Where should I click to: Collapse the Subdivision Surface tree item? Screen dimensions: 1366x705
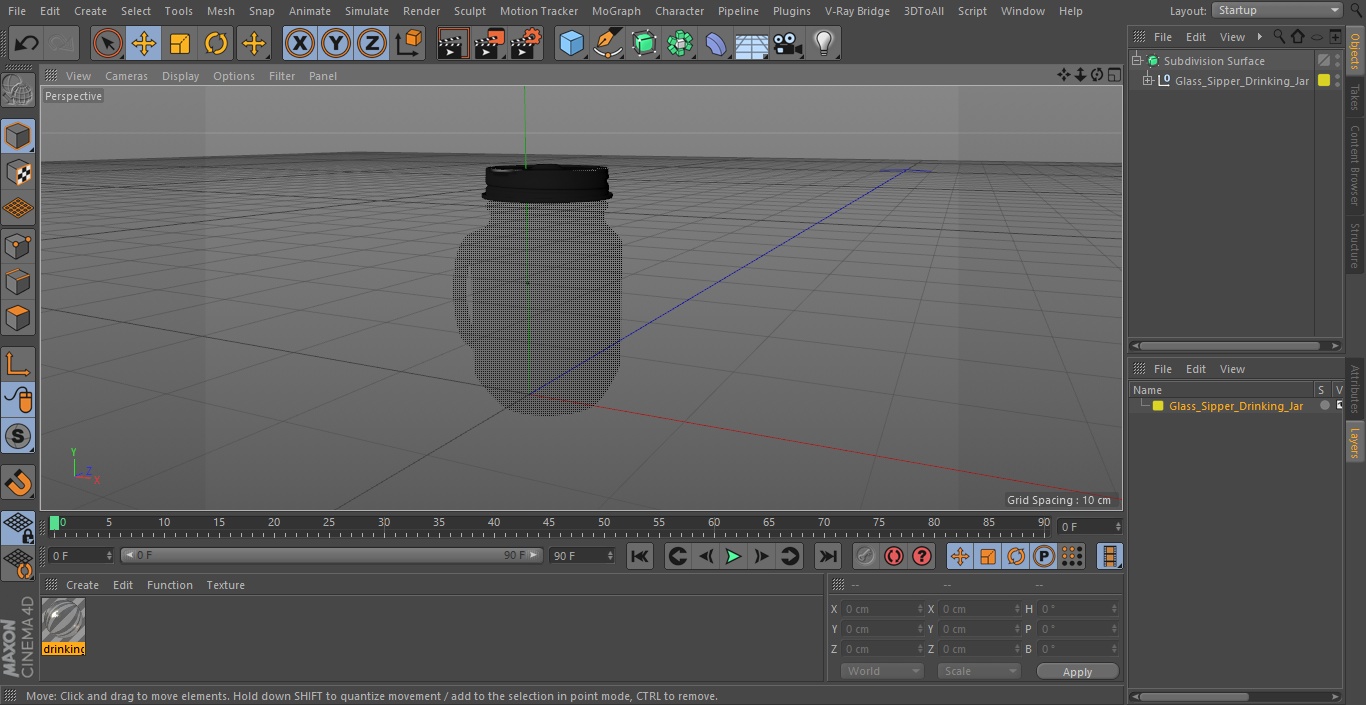[x=1137, y=61]
